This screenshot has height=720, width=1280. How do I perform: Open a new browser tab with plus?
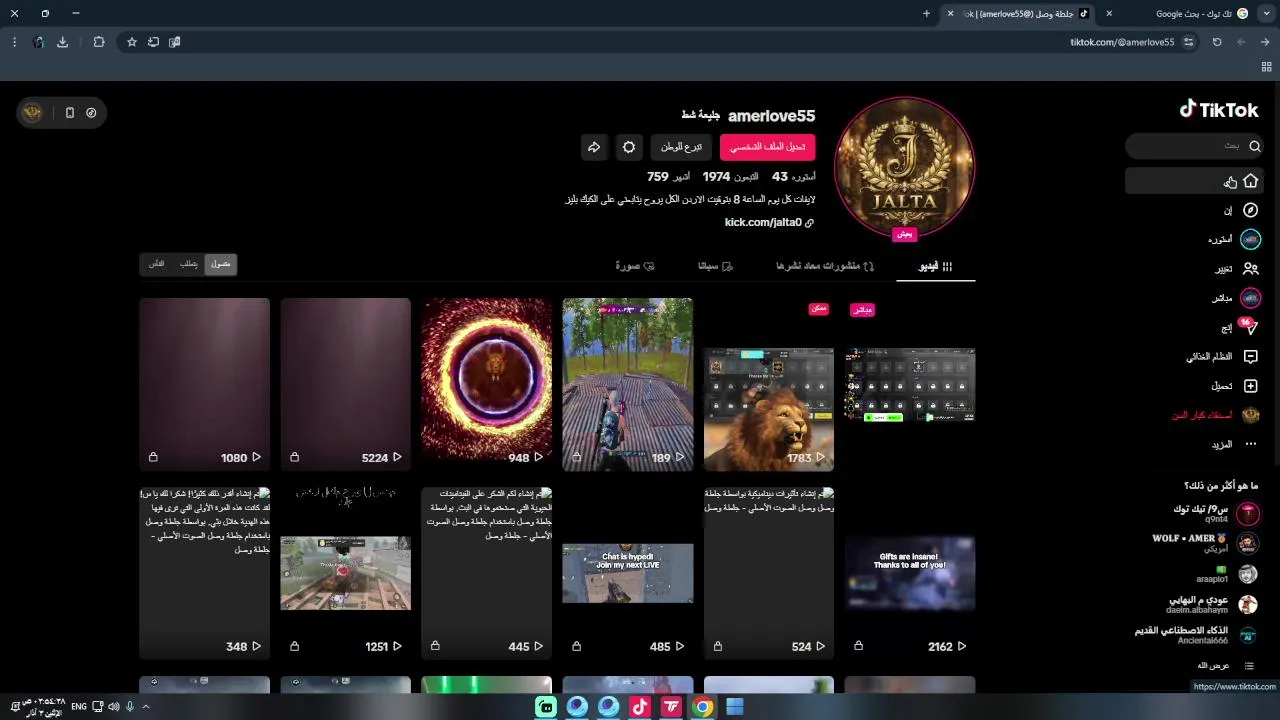[926, 14]
